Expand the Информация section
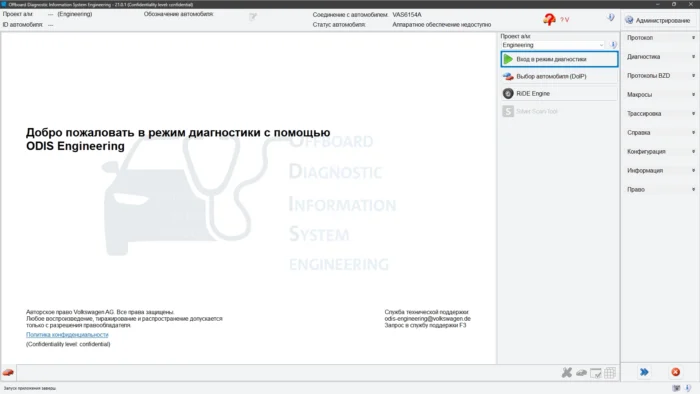 [660, 170]
